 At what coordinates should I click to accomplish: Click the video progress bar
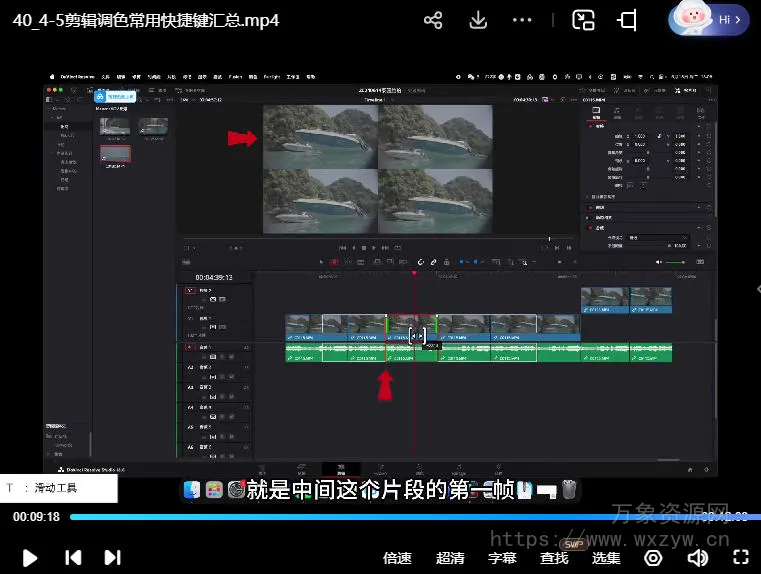tap(400, 517)
